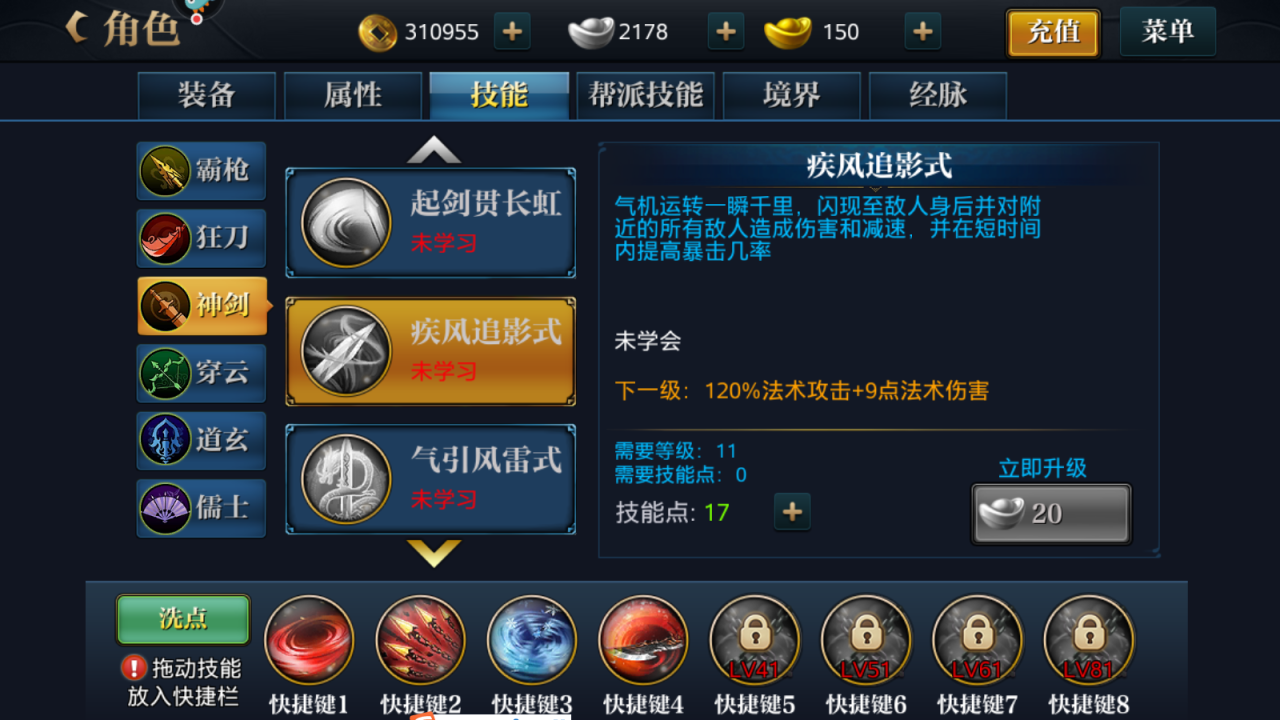This screenshot has height=720, width=1280.
Task: Switch to the 帮派技能 tab
Action: coord(645,95)
